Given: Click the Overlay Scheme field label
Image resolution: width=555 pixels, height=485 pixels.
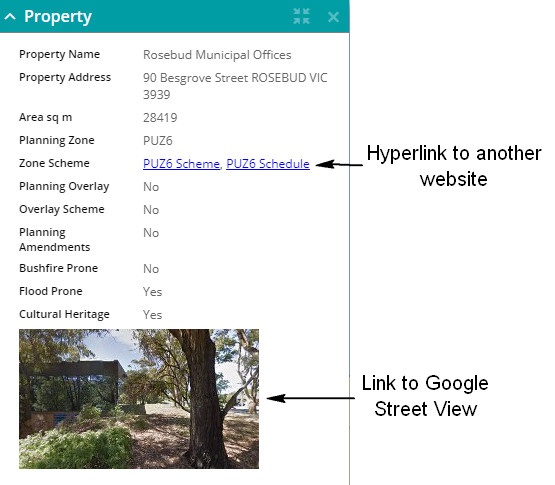Looking at the screenshot, I should 62,209.
